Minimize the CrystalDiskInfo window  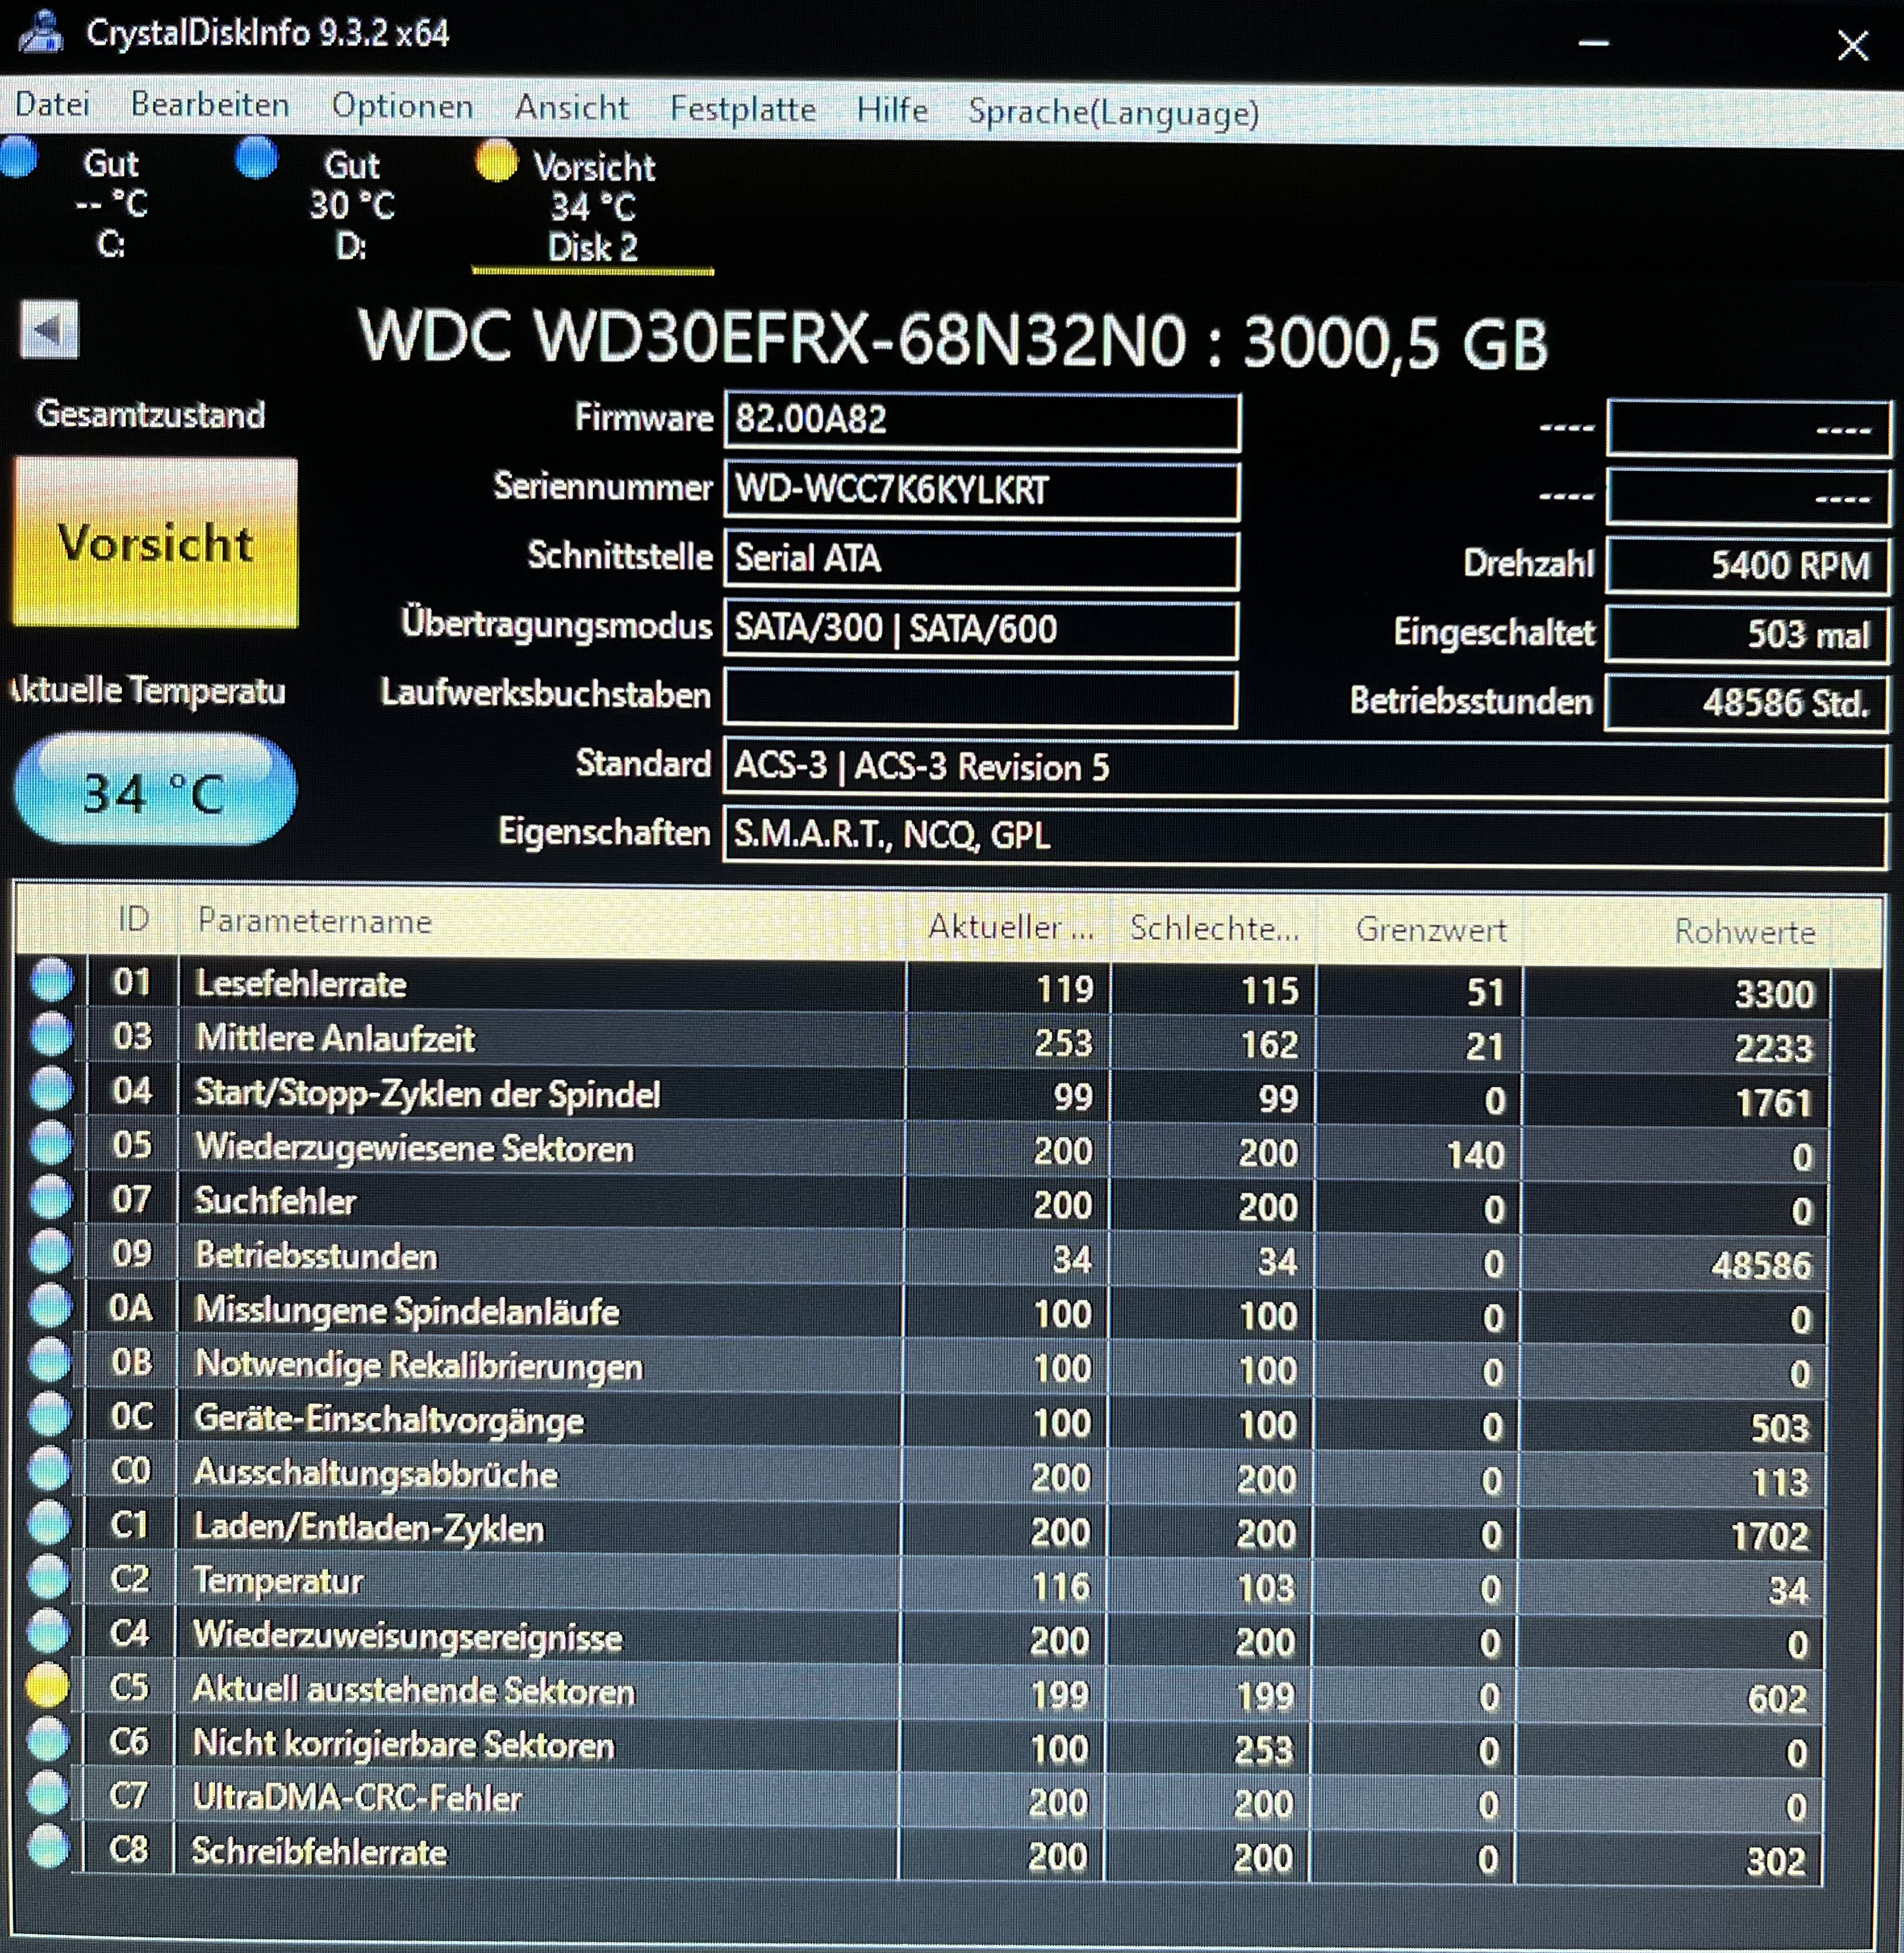1593,43
